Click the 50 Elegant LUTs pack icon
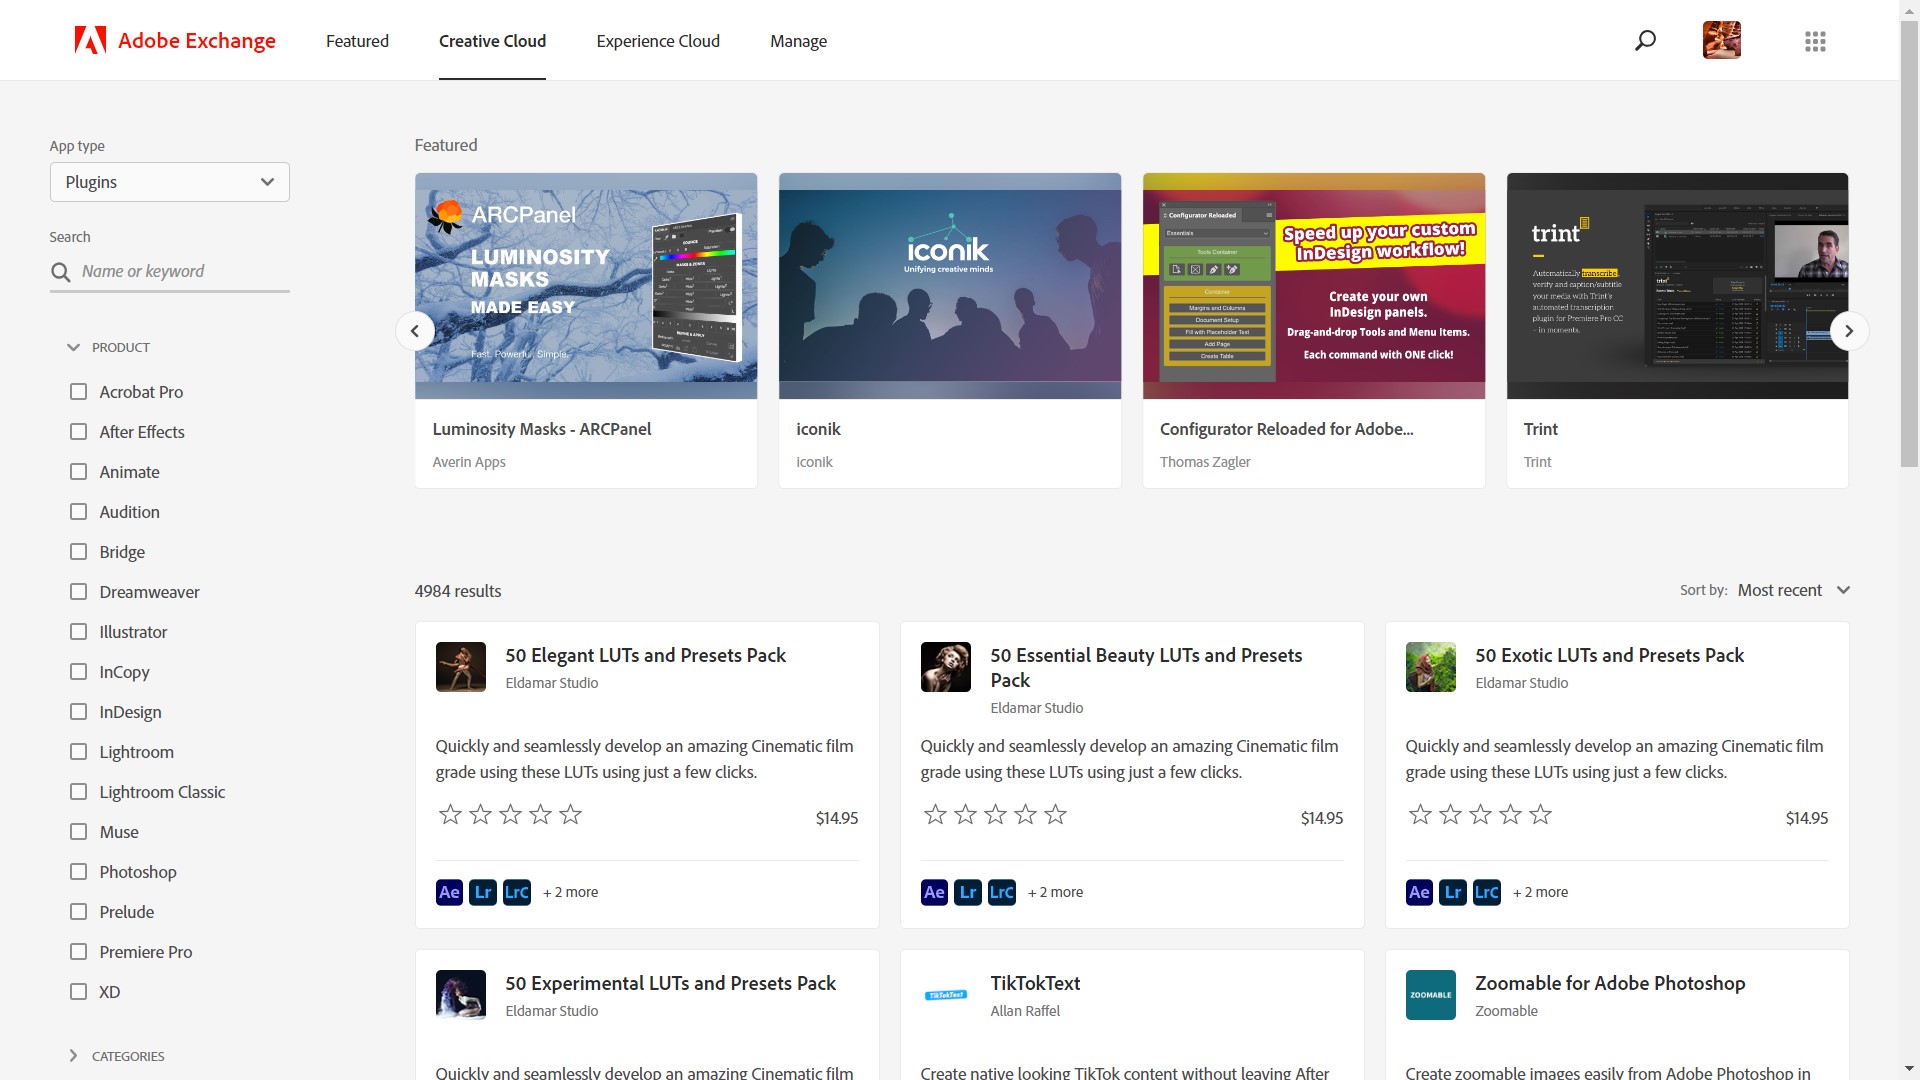This screenshot has height=1080, width=1920. 461,667
